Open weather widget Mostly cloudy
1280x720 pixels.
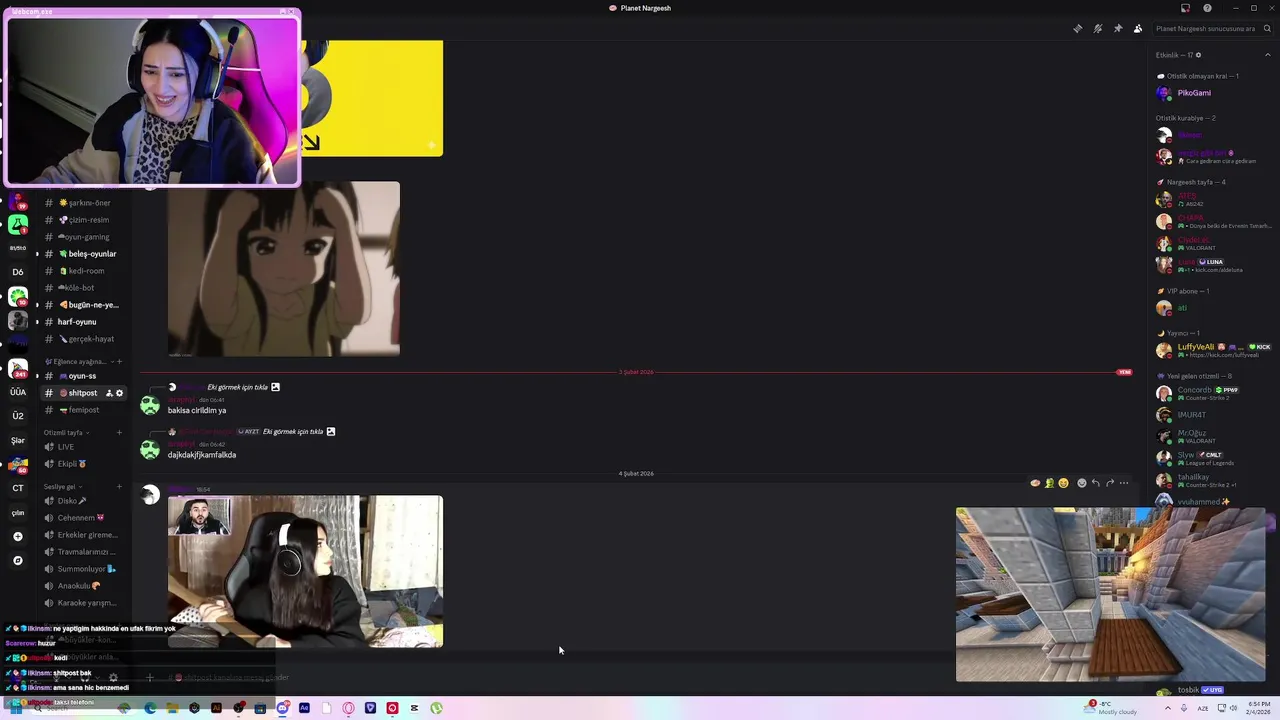(1110, 708)
